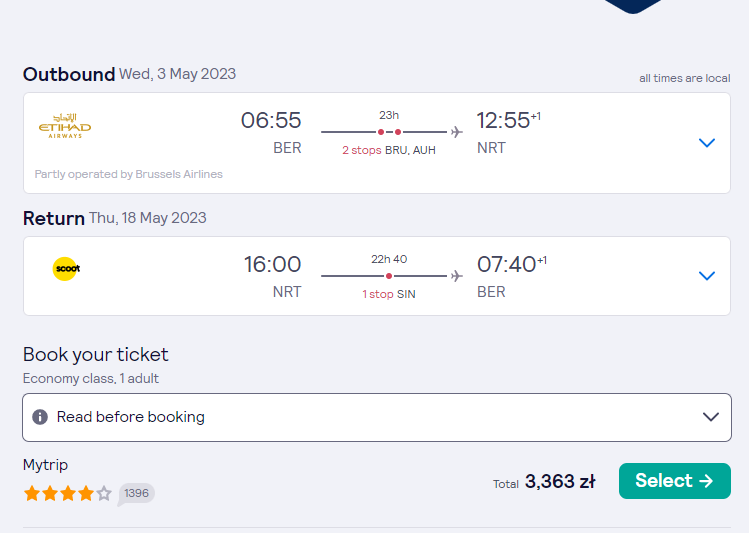
Task: Click the outbound 06:55 BER departure time
Action: [x=271, y=132]
